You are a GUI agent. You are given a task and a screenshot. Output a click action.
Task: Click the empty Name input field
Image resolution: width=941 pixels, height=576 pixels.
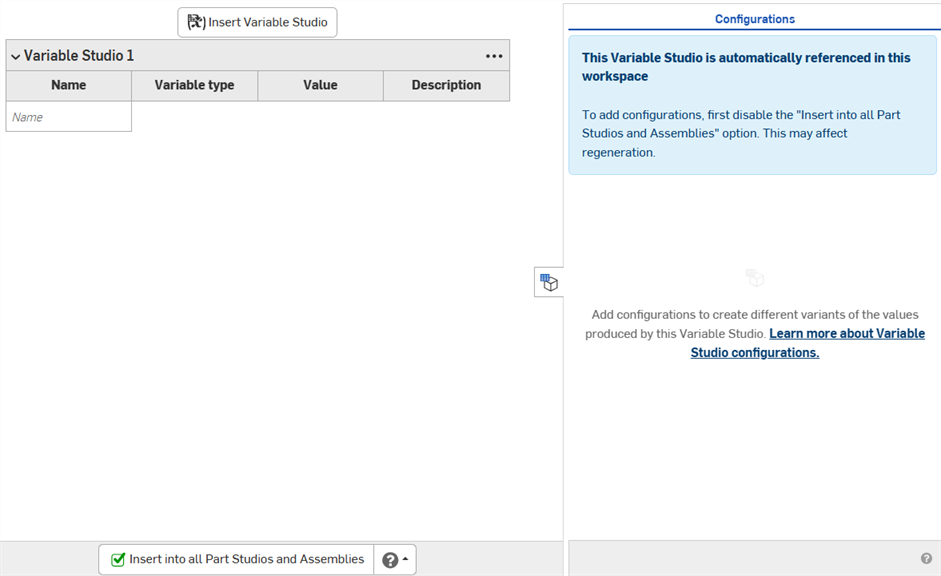tap(68, 117)
